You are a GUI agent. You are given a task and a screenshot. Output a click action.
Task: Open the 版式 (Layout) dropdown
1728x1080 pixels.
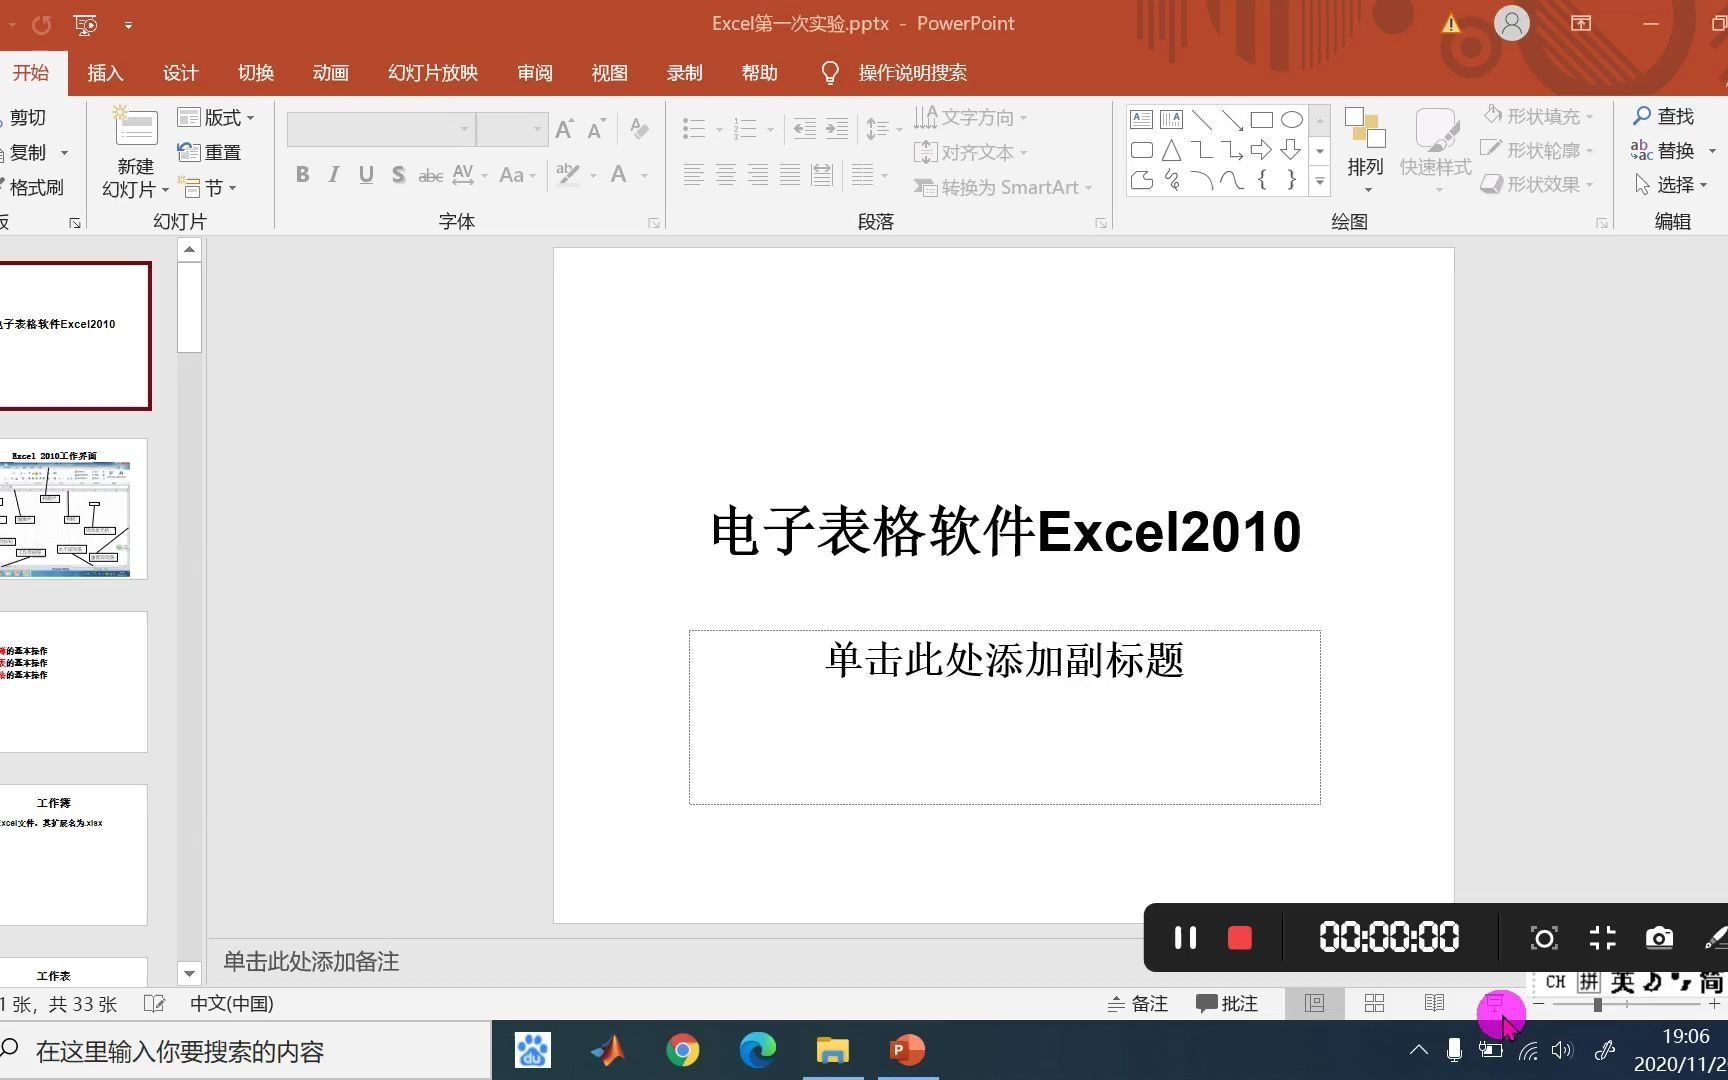pyautogui.click(x=216, y=117)
